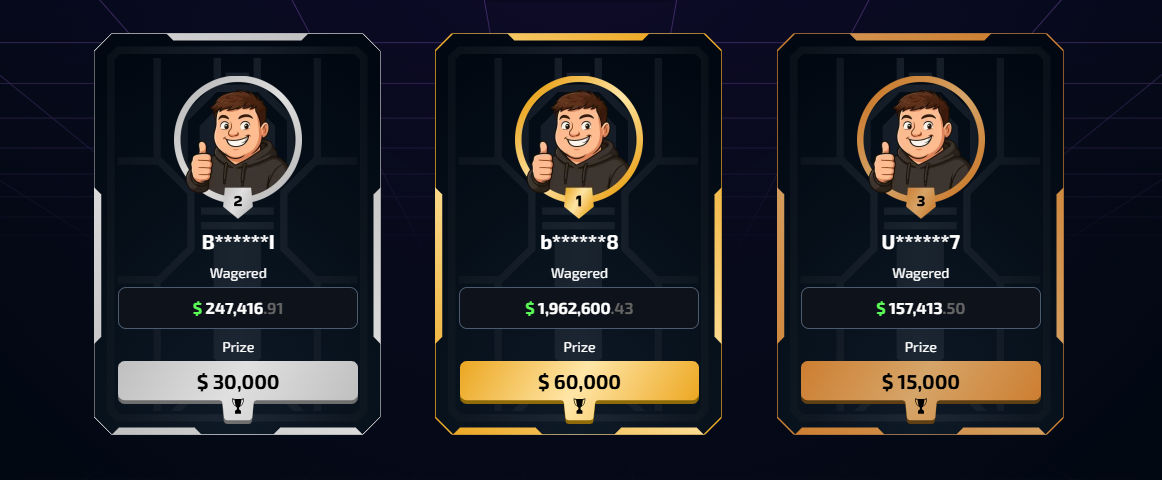Screen dimensions: 1162x480
Task: Click the green dollar sign beside 247,416.91
Action: pos(197,308)
